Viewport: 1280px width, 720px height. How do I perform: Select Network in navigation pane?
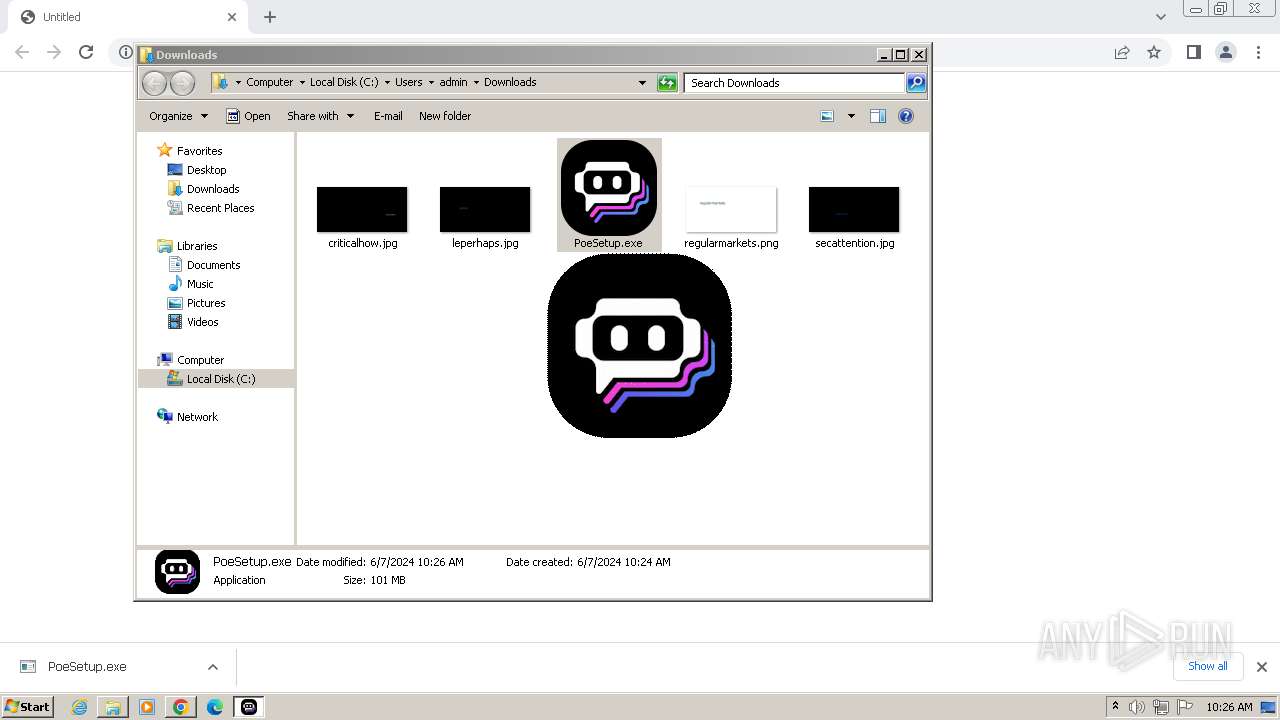(197, 417)
